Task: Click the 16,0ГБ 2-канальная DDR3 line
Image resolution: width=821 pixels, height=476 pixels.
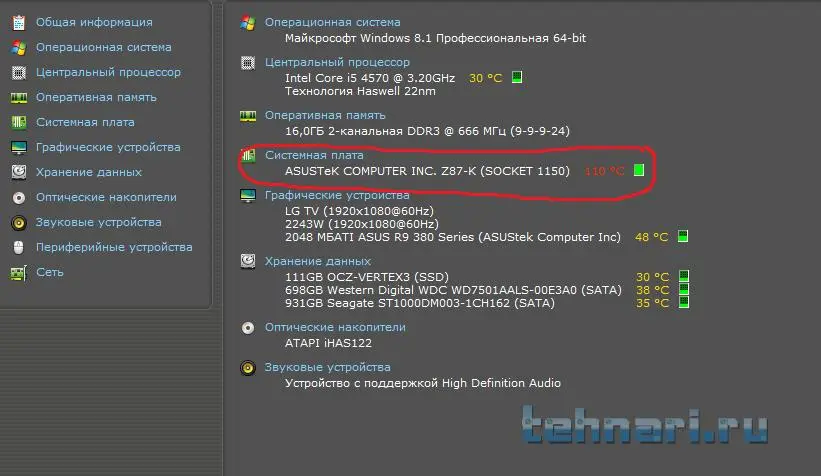Action: pyautogui.click(x=427, y=131)
